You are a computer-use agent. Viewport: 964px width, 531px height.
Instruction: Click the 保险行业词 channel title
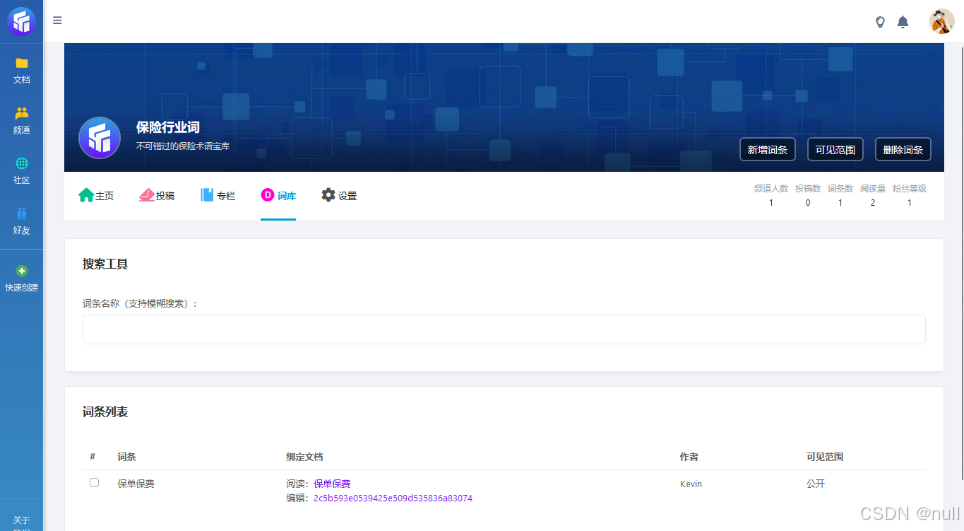[168, 127]
